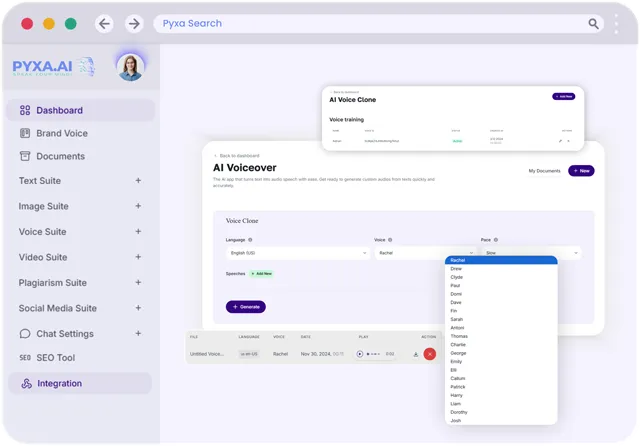Click the browser forward arrow
Viewport: 640px width, 446px height.
click(134, 24)
